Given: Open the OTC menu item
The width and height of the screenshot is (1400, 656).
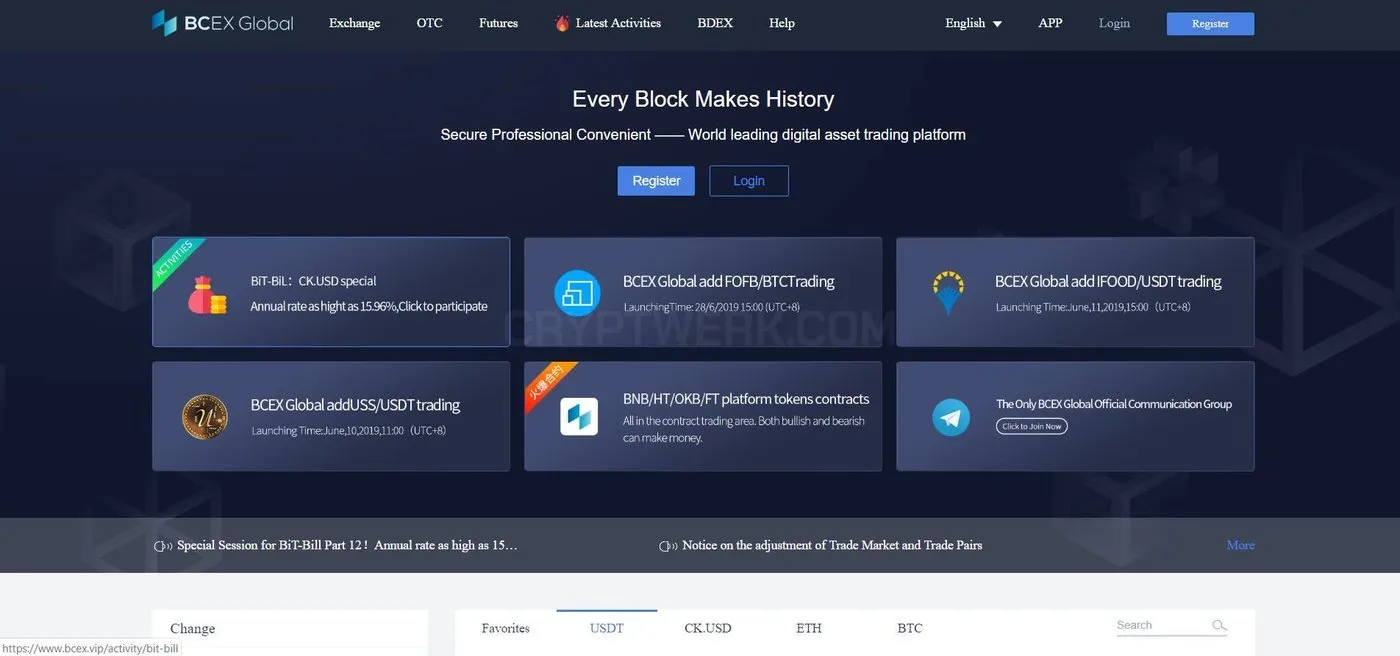Looking at the screenshot, I should coord(429,23).
